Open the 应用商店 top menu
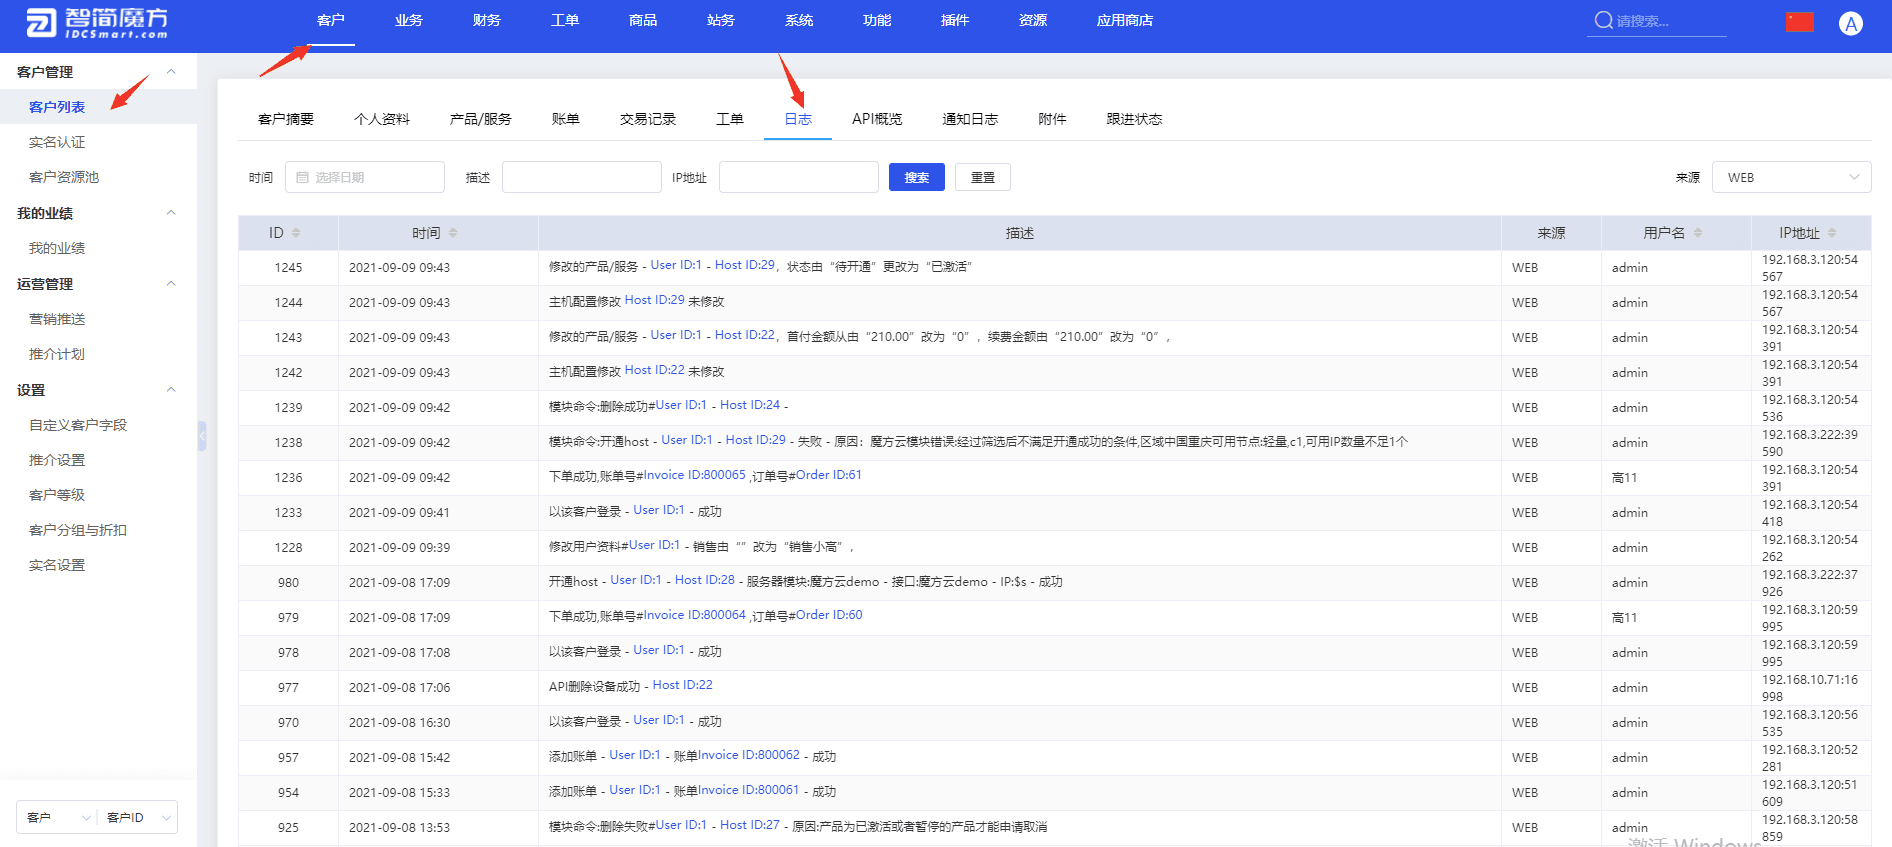The height and width of the screenshot is (847, 1892). point(1125,21)
